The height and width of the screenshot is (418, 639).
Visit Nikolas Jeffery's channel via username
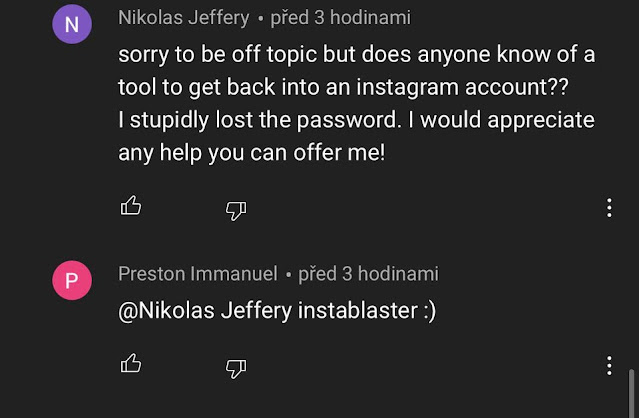[183, 18]
